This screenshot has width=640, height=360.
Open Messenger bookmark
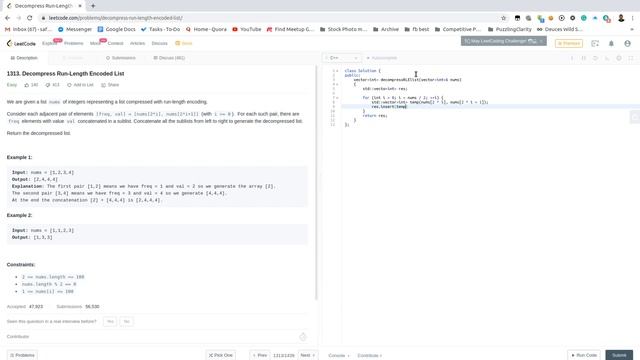pyautogui.click(x=75, y=29)
